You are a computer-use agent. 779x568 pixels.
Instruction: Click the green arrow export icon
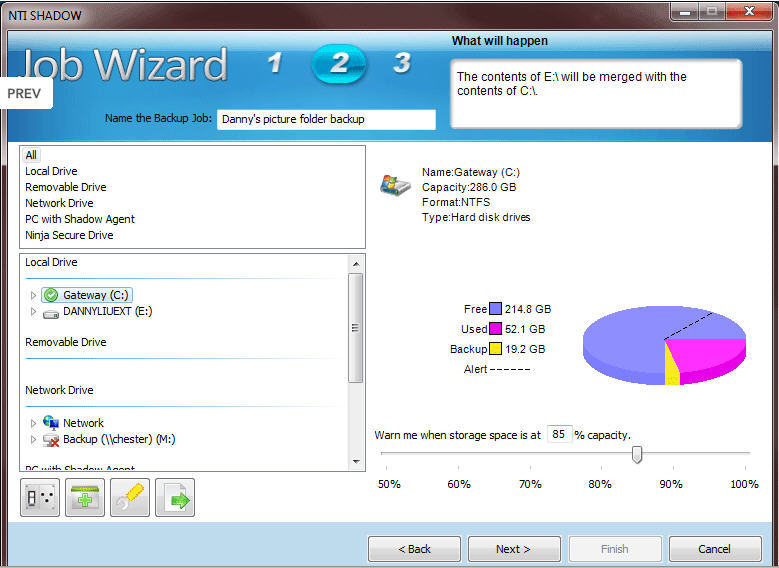[175, 497]
